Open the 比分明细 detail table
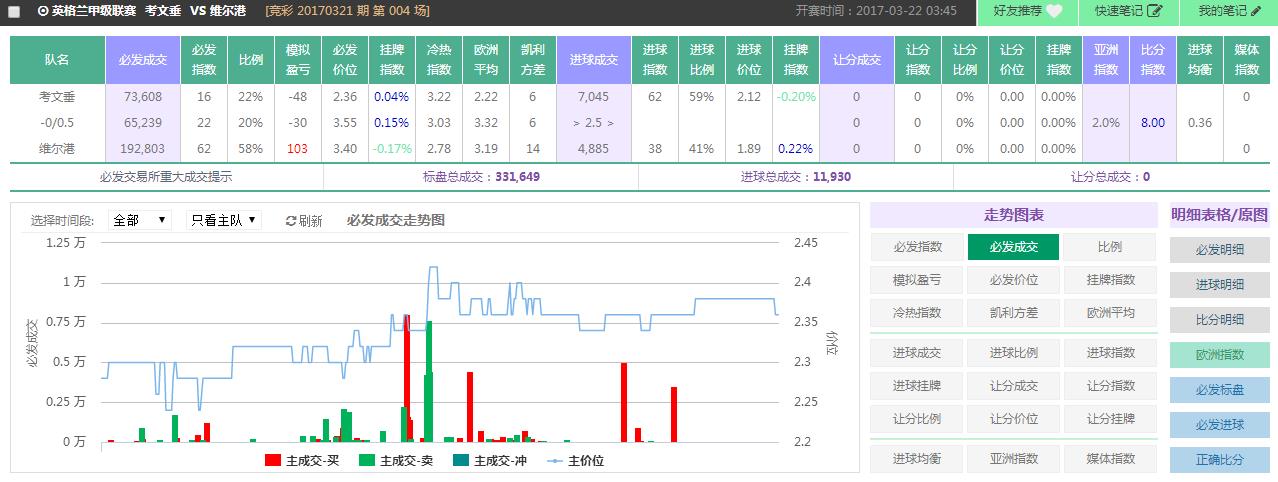Image resolution: width=1278 pixels, height=482 pixels. coord(1220,320)
